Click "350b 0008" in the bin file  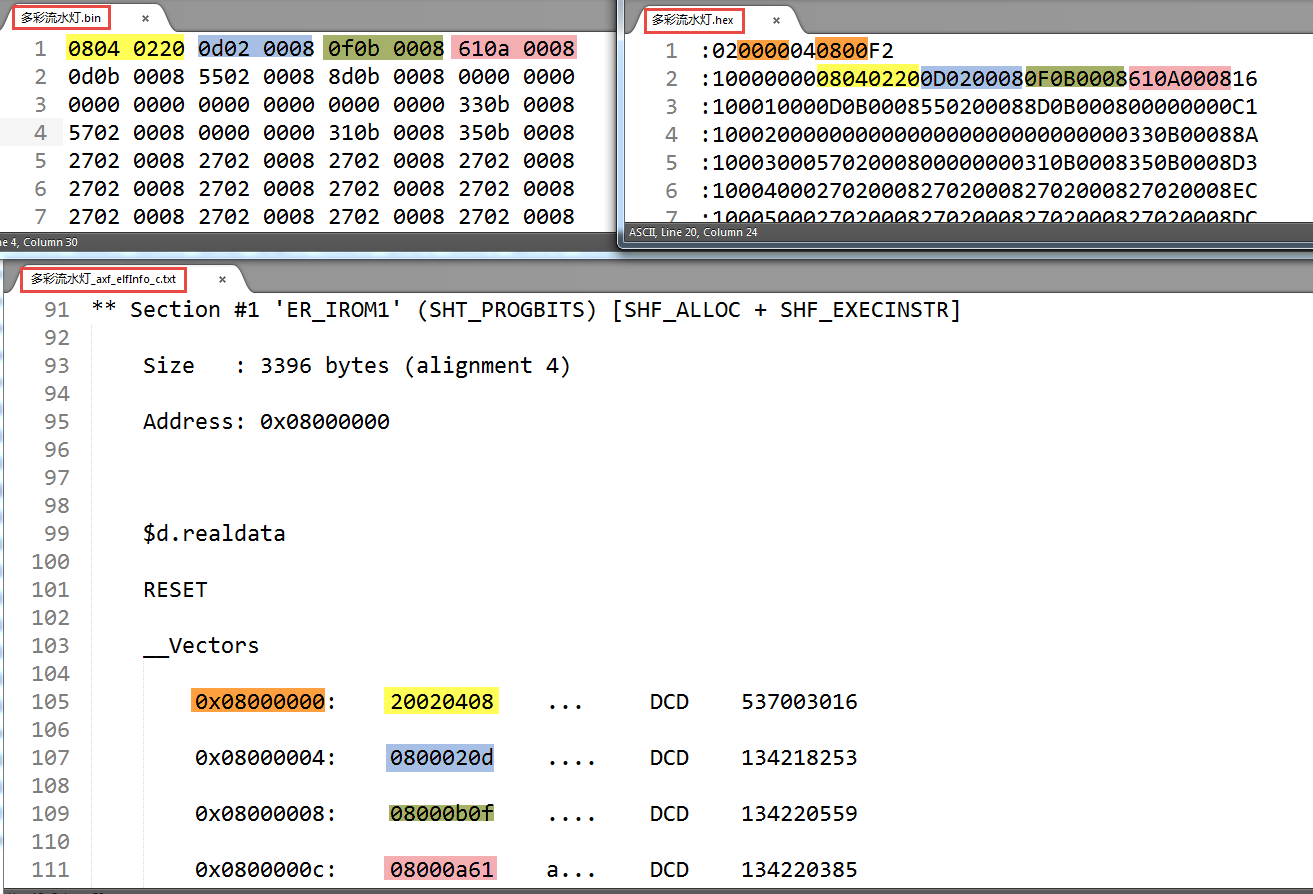(x=516, y=132)
